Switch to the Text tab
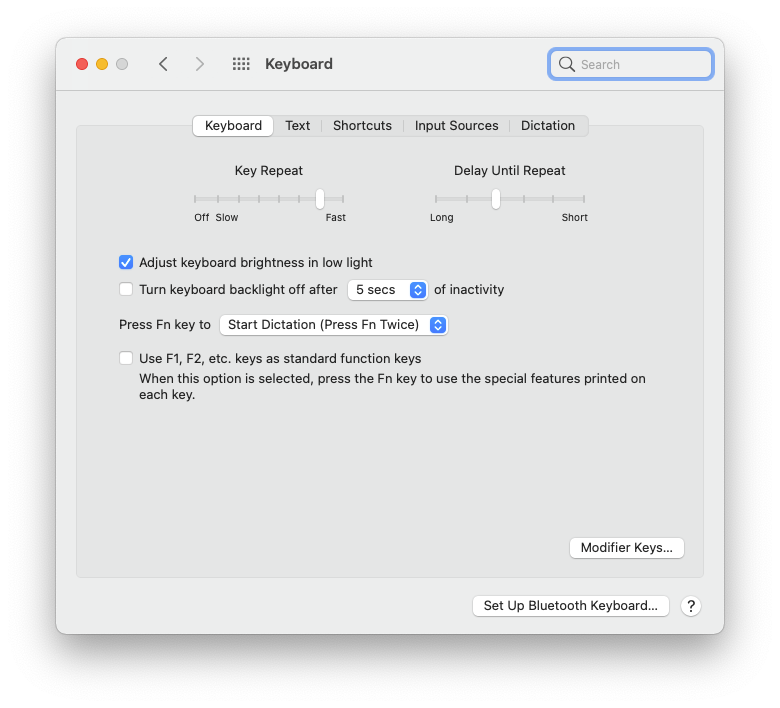This screenshot has width=780, height=708. click(x=297, y=126)
